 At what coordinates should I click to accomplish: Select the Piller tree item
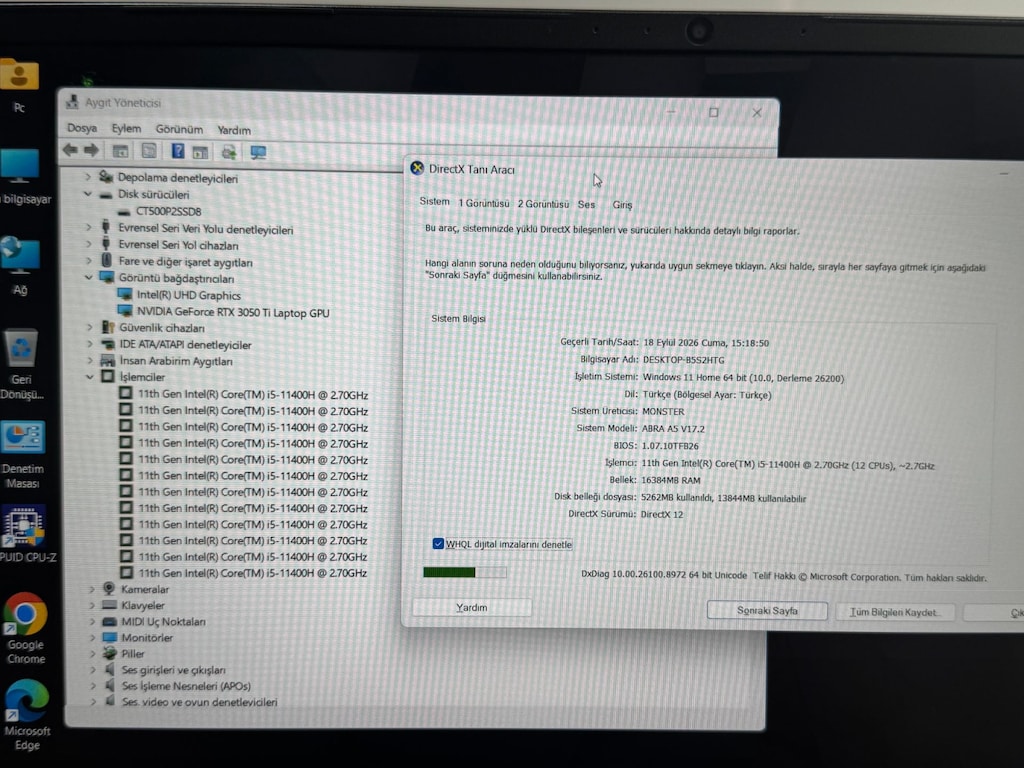(x=133, y=654)
